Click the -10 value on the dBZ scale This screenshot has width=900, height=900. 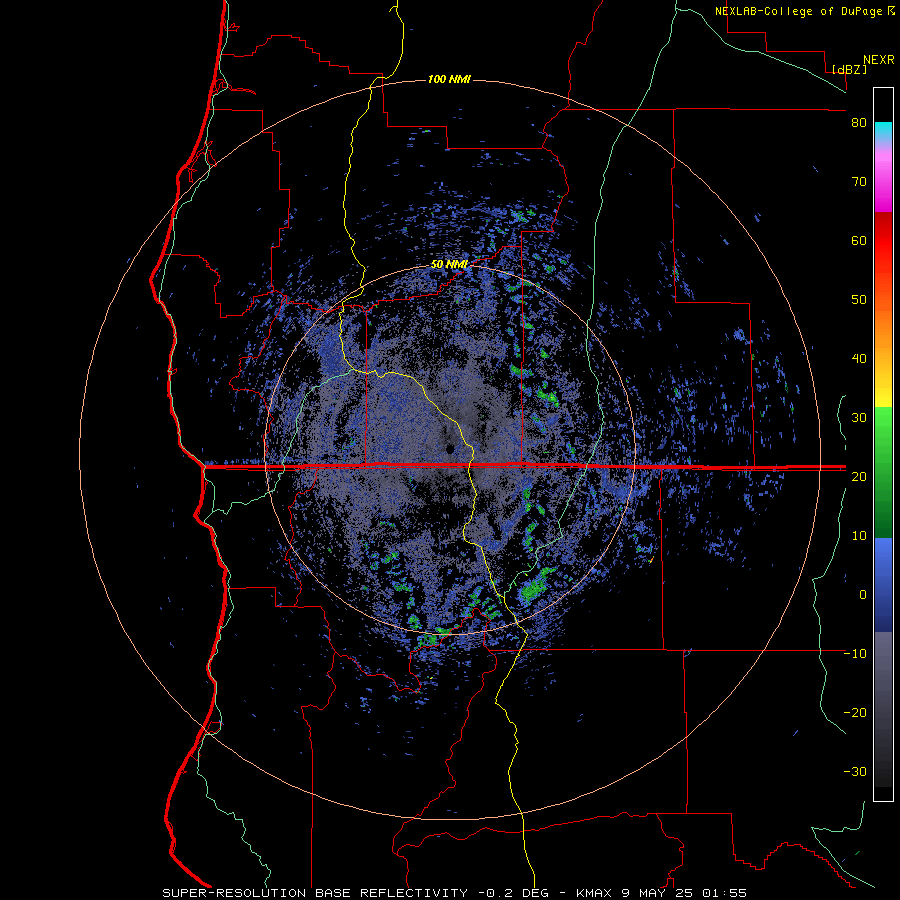coord(855,654)
